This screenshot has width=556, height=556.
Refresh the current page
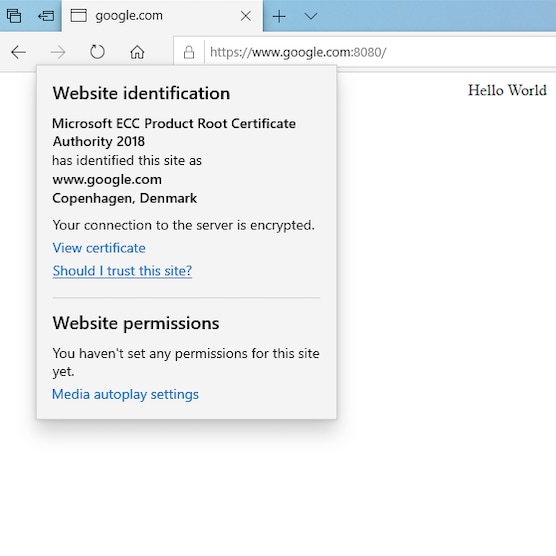[x=97, y=52]
